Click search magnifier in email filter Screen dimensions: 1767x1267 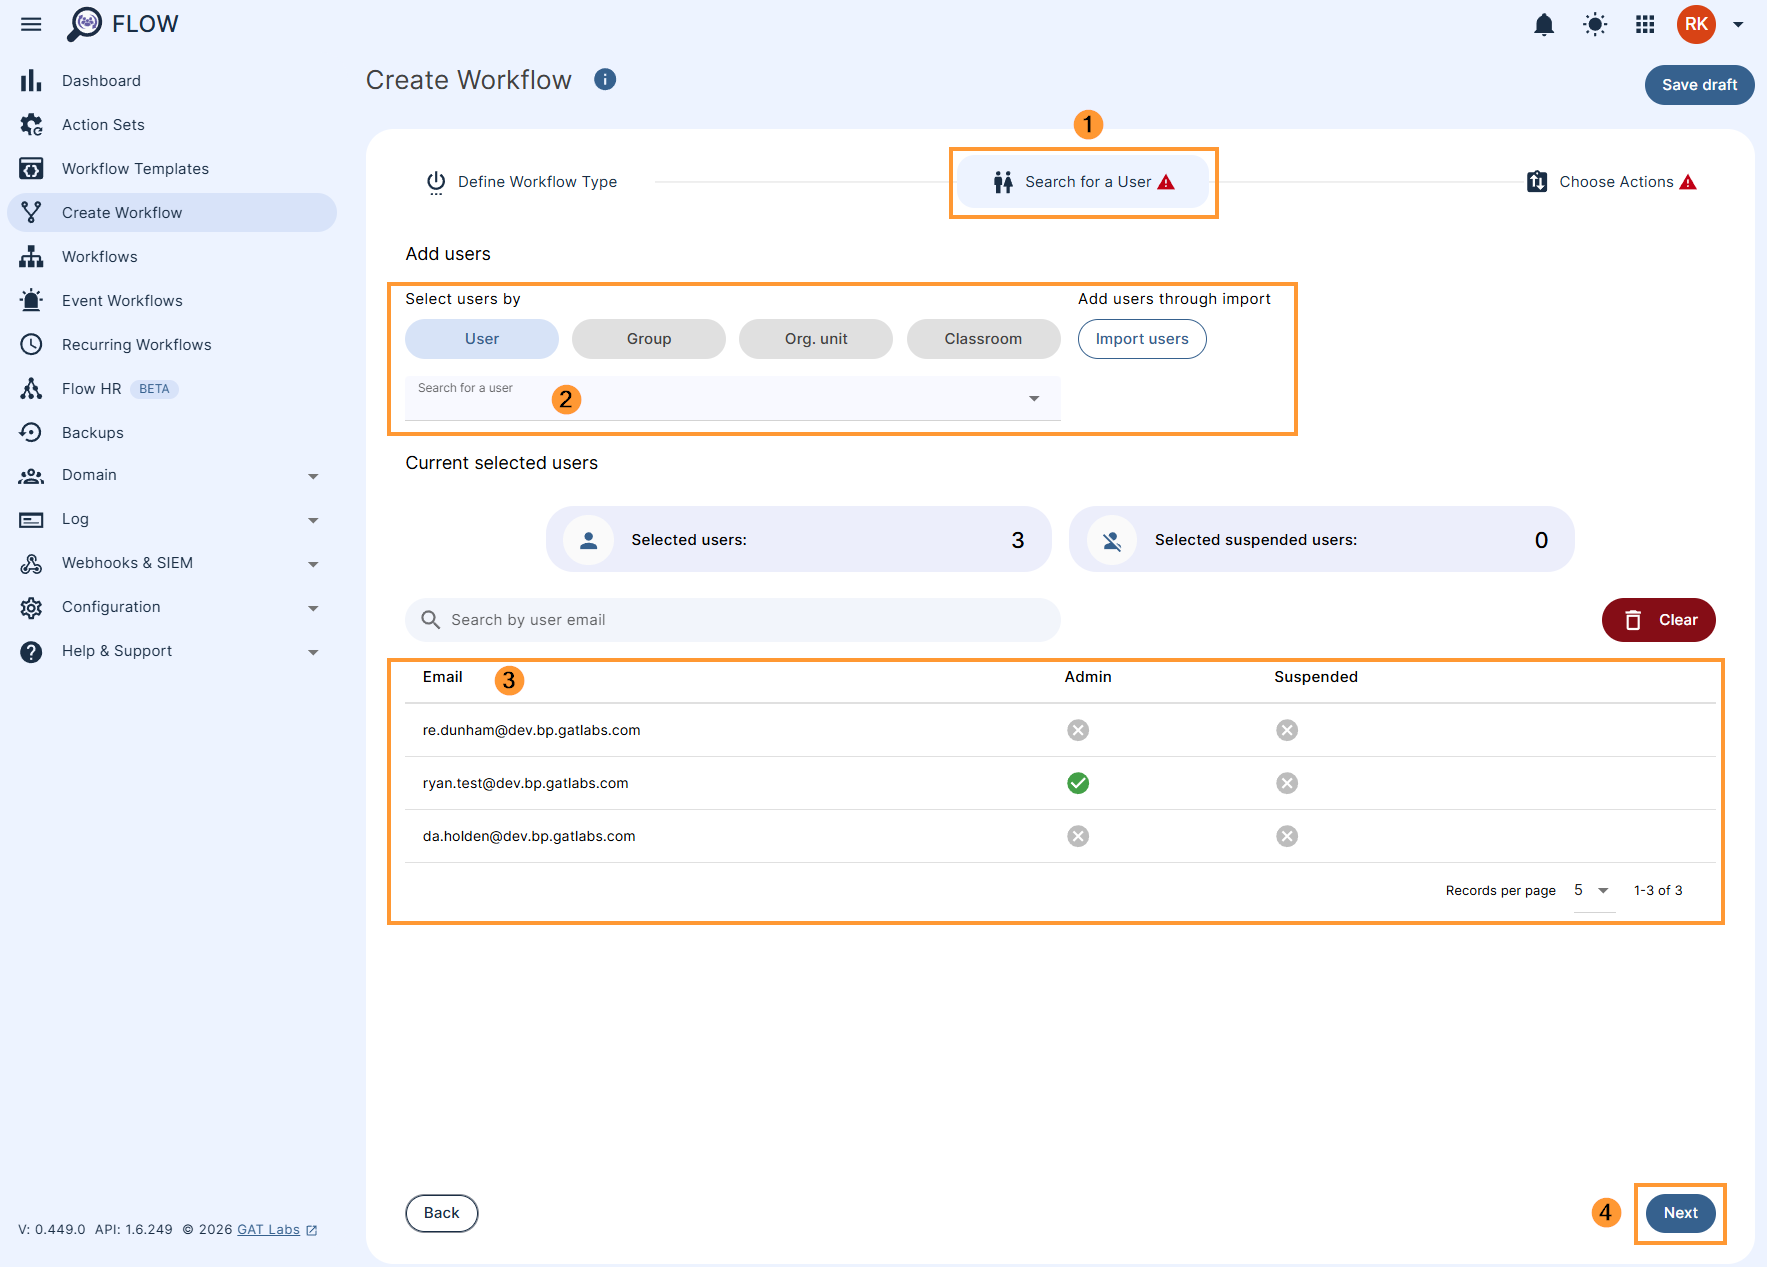click(x=430, y=620)
